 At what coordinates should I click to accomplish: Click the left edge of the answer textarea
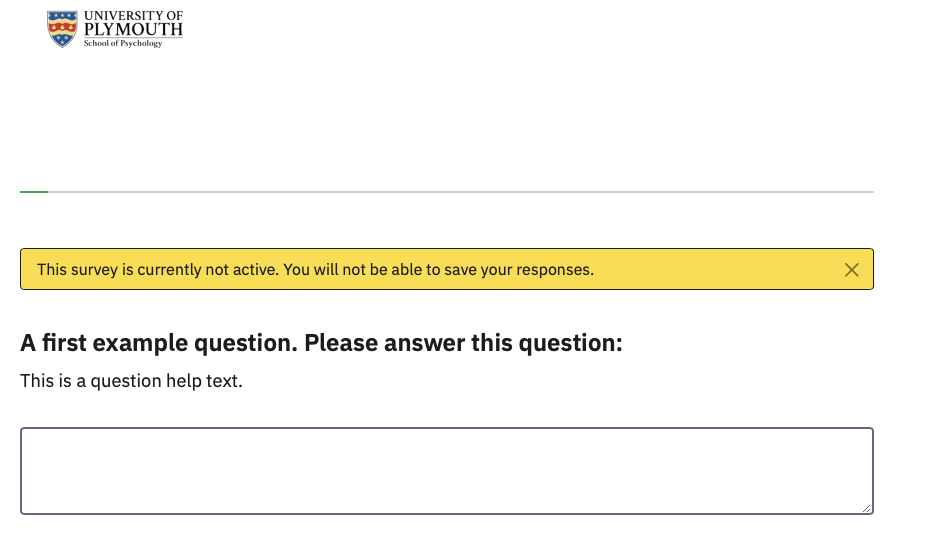(x=22, y=471)
